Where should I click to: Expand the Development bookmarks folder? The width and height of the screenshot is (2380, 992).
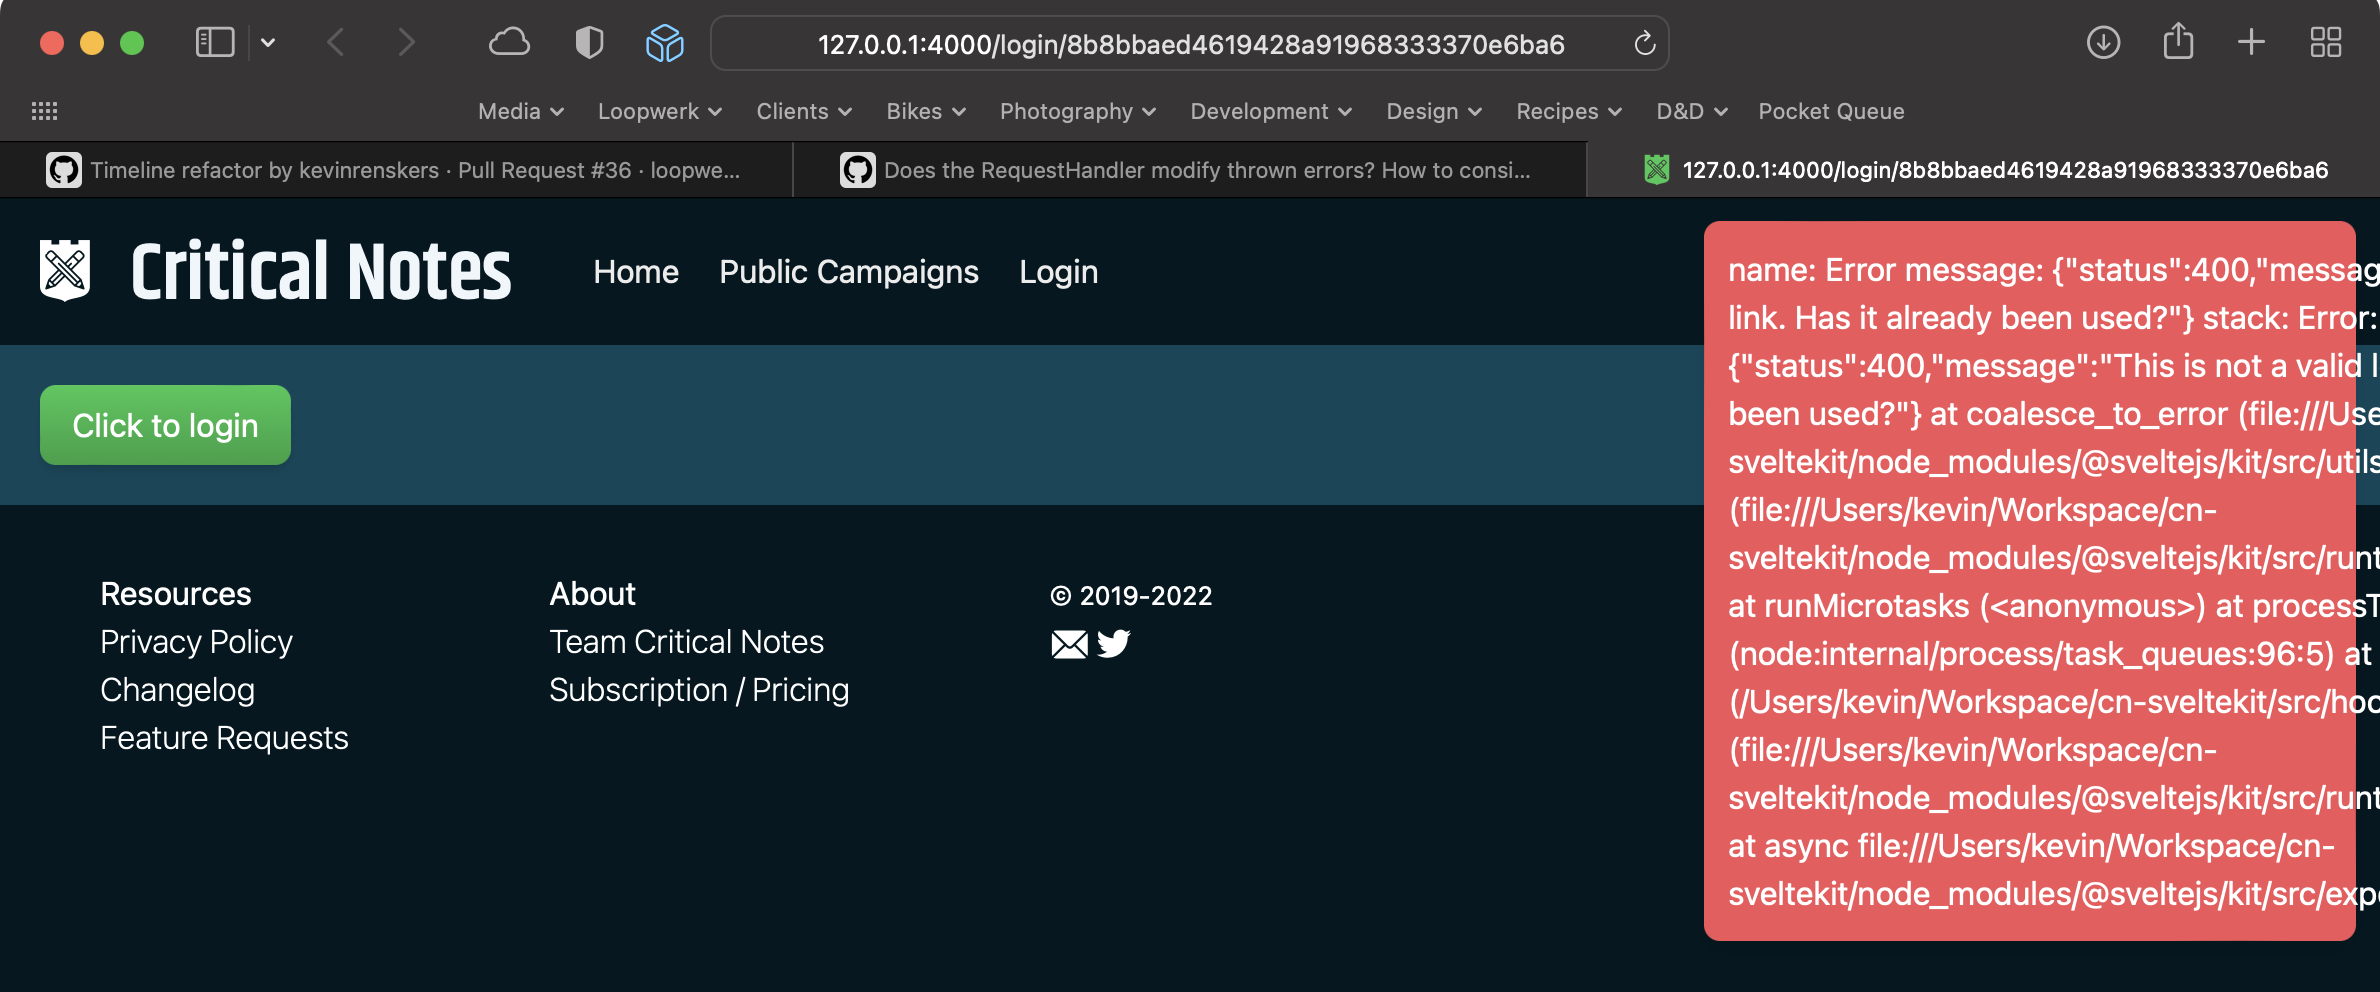[1271, 111]
